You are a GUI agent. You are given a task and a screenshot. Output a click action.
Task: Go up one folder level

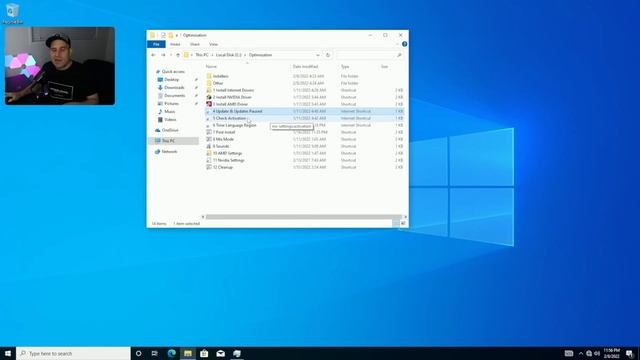tap(178, 55)
